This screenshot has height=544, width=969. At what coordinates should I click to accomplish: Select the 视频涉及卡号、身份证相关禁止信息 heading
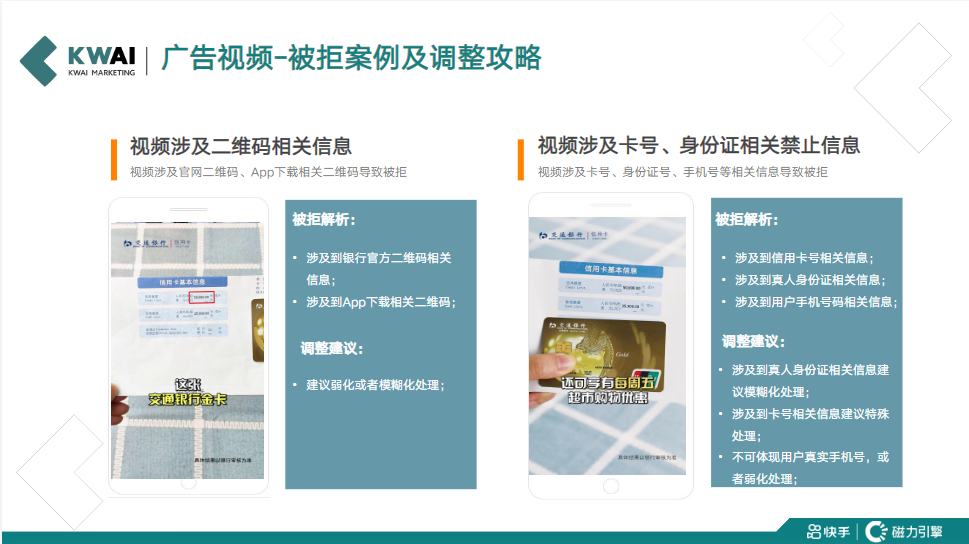coord(698,146)
